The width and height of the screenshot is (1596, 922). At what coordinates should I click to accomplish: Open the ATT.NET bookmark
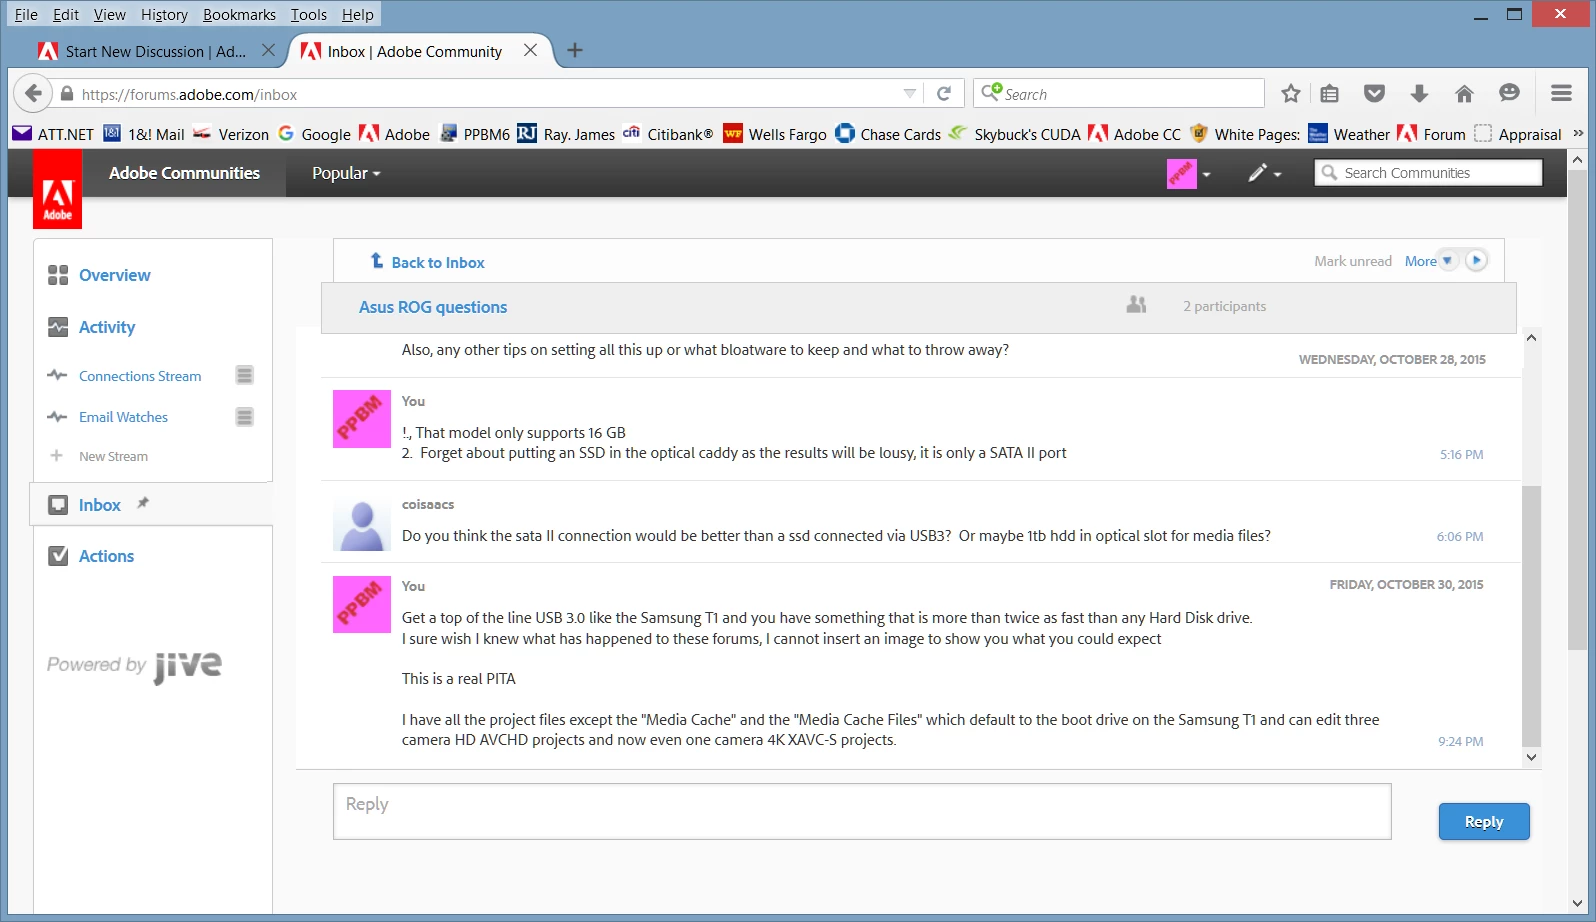pyautogui.click(x=53, y=134)
